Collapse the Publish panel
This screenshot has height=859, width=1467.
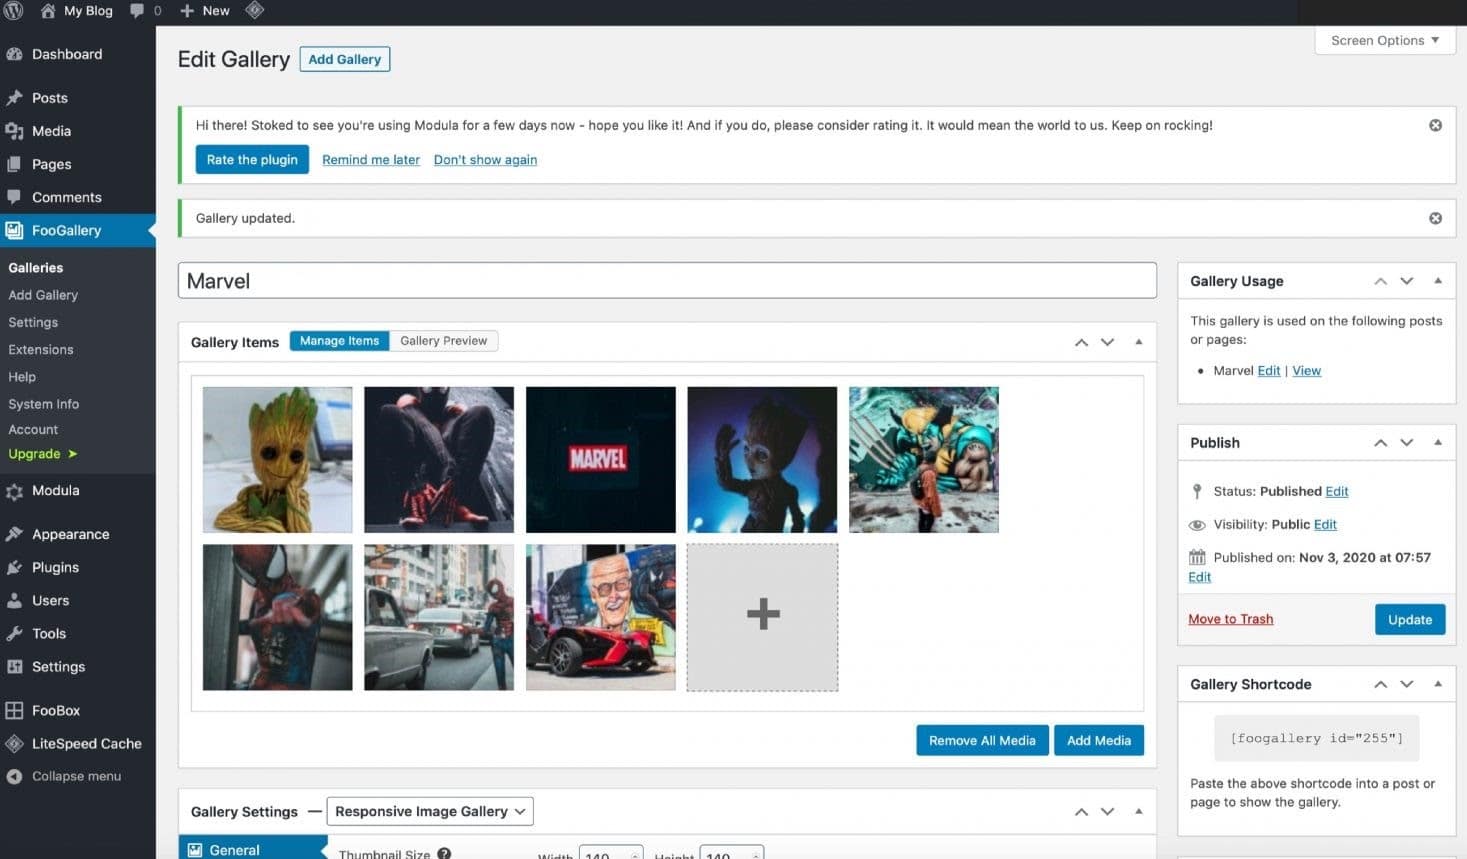(1437, 442)
